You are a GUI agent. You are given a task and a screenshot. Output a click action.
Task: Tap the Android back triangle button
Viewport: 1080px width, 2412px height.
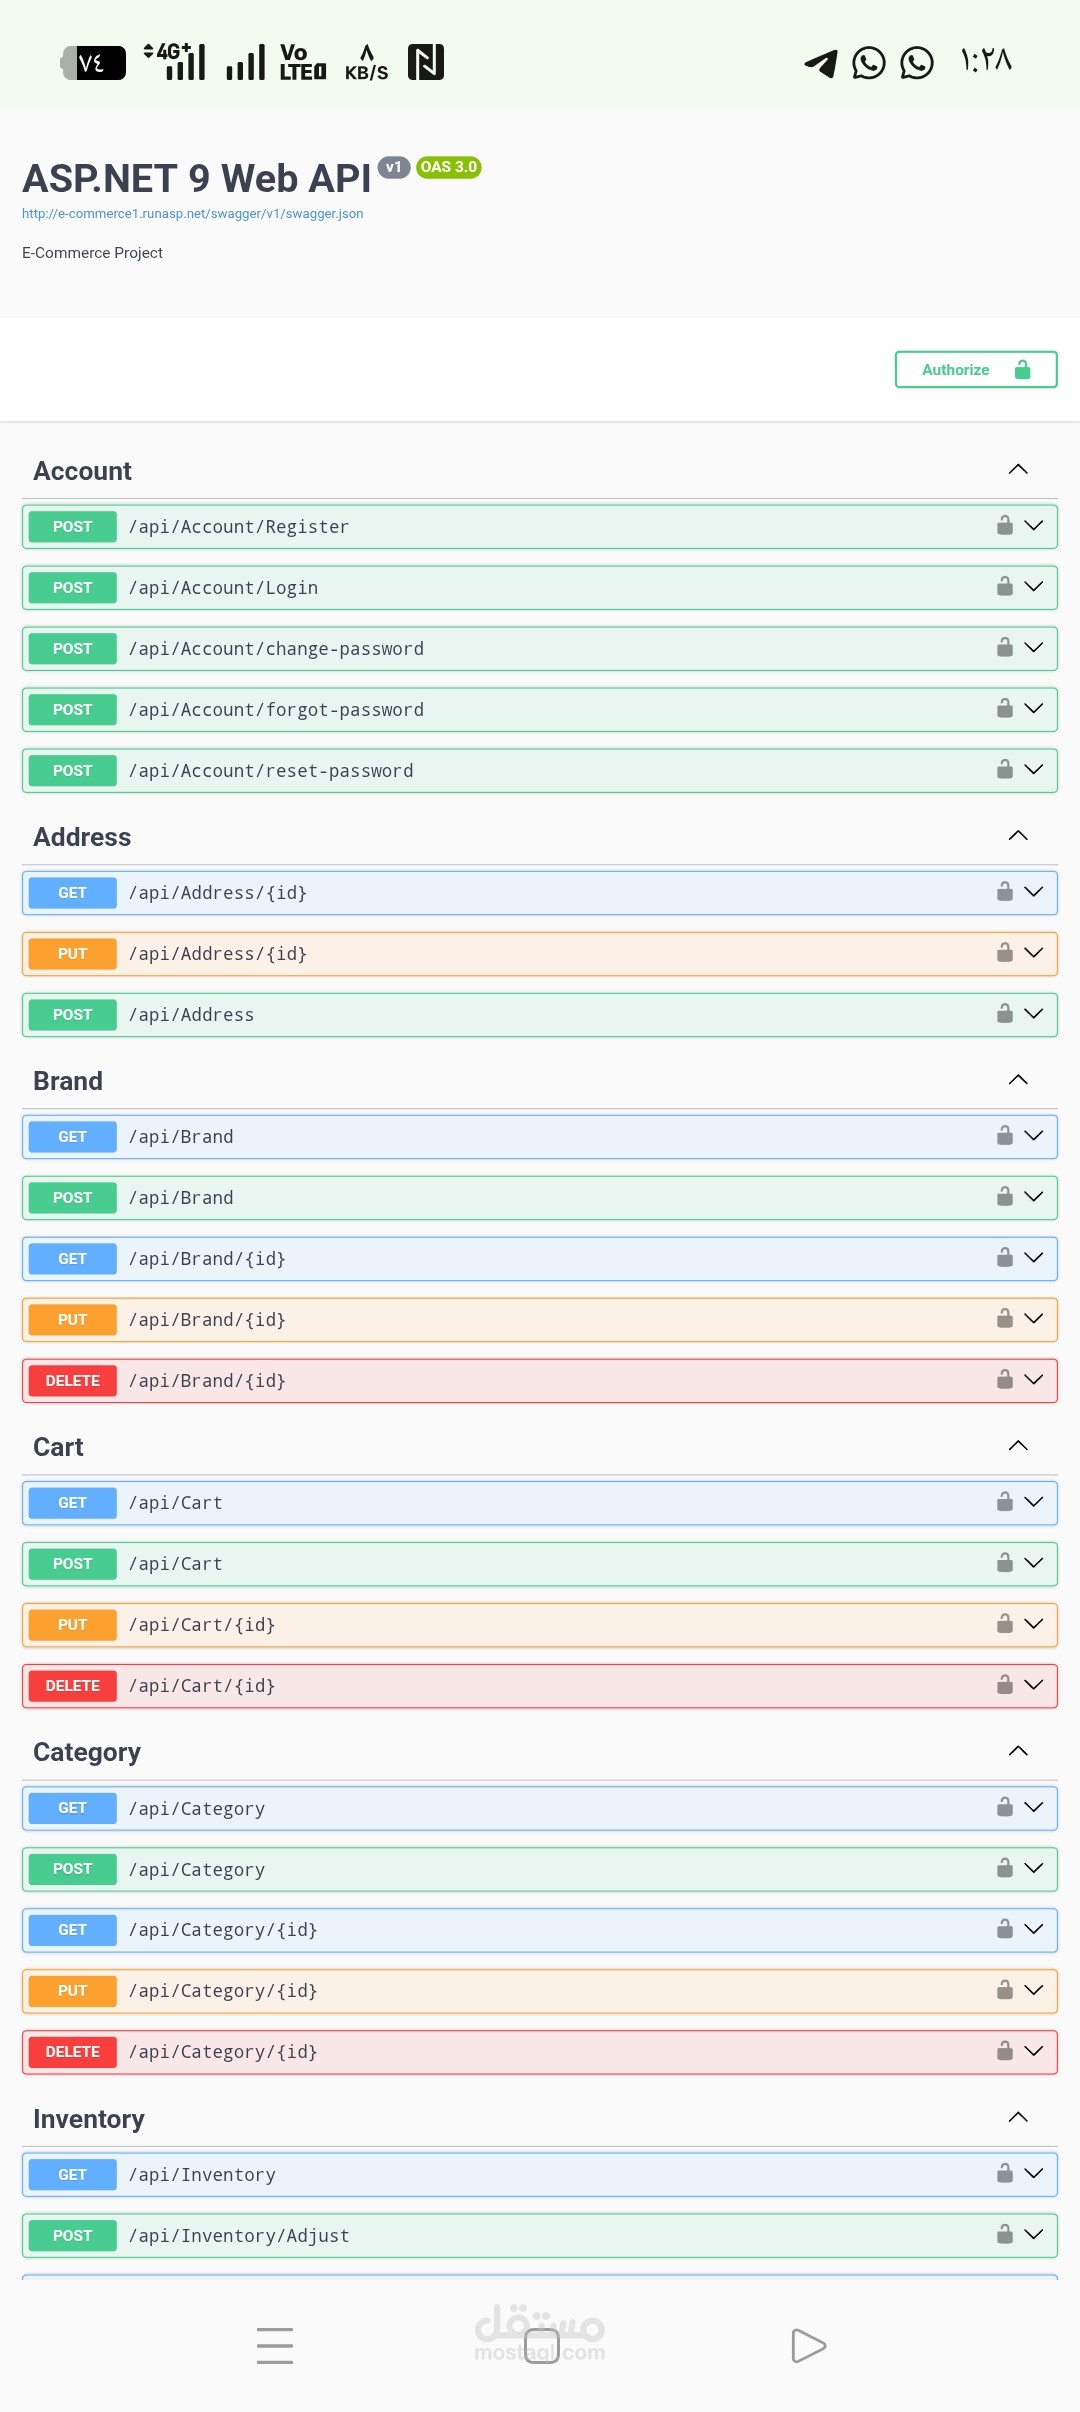(x=808, y=2345)
